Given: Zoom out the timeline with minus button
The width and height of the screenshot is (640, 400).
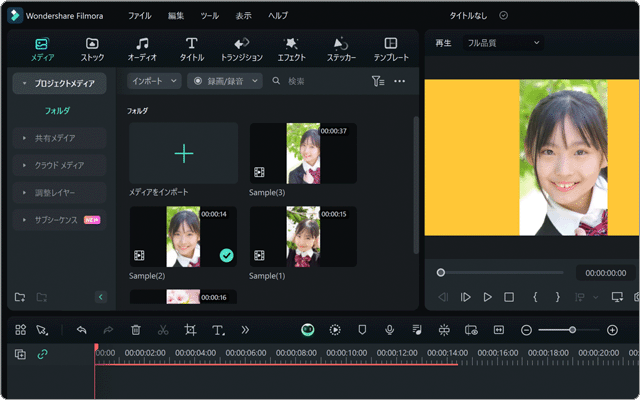Looking at the screenshot, I should coord(527,330).
